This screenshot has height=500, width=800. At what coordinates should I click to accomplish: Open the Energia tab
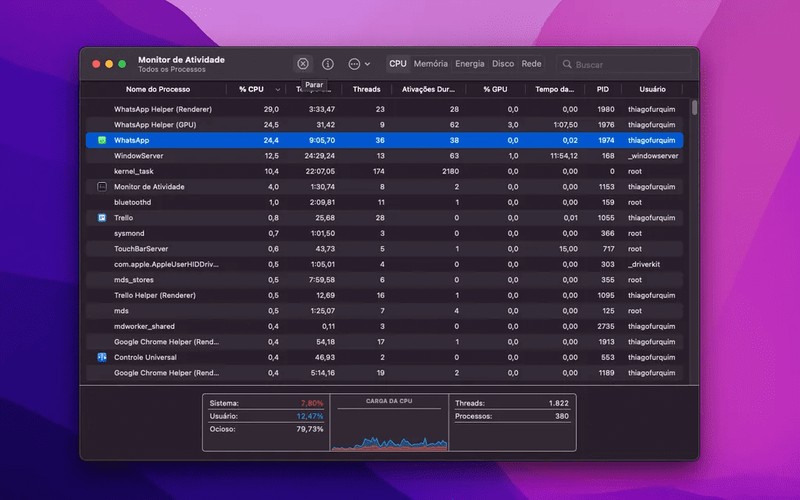[470, 64]
